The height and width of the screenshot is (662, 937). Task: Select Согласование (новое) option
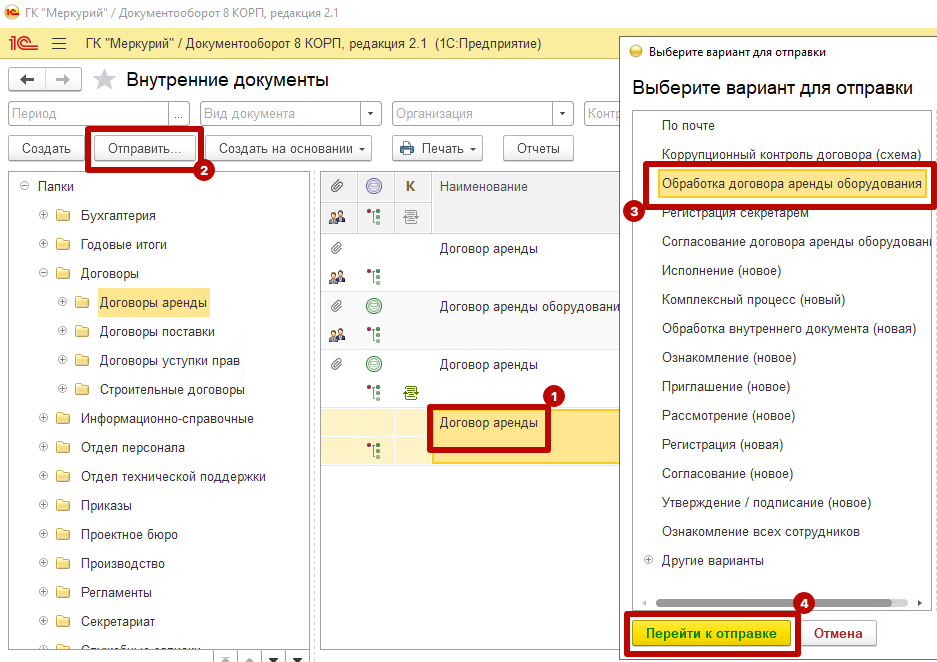727,474
